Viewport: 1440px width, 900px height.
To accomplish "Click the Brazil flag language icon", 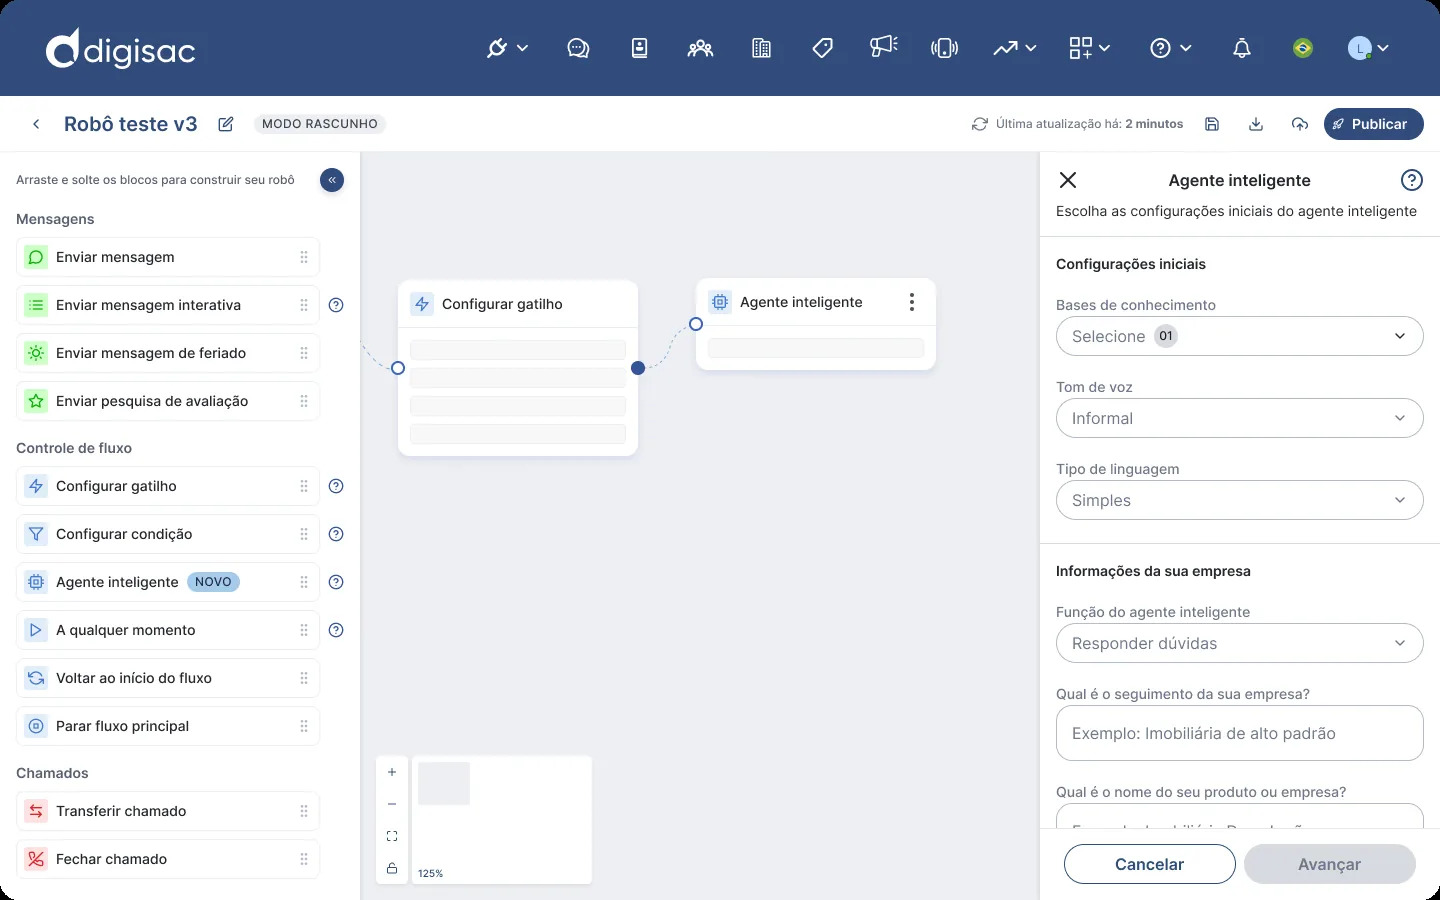I will [1302, 48].
